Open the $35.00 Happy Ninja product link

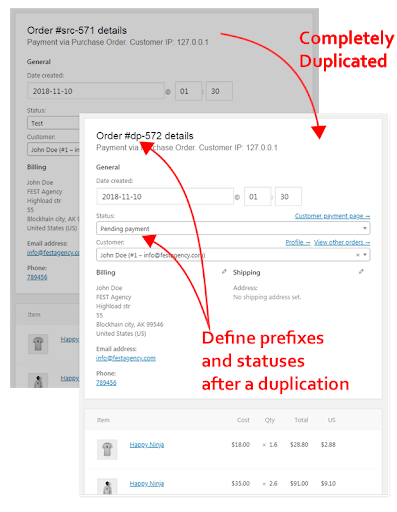pos(147,483)
